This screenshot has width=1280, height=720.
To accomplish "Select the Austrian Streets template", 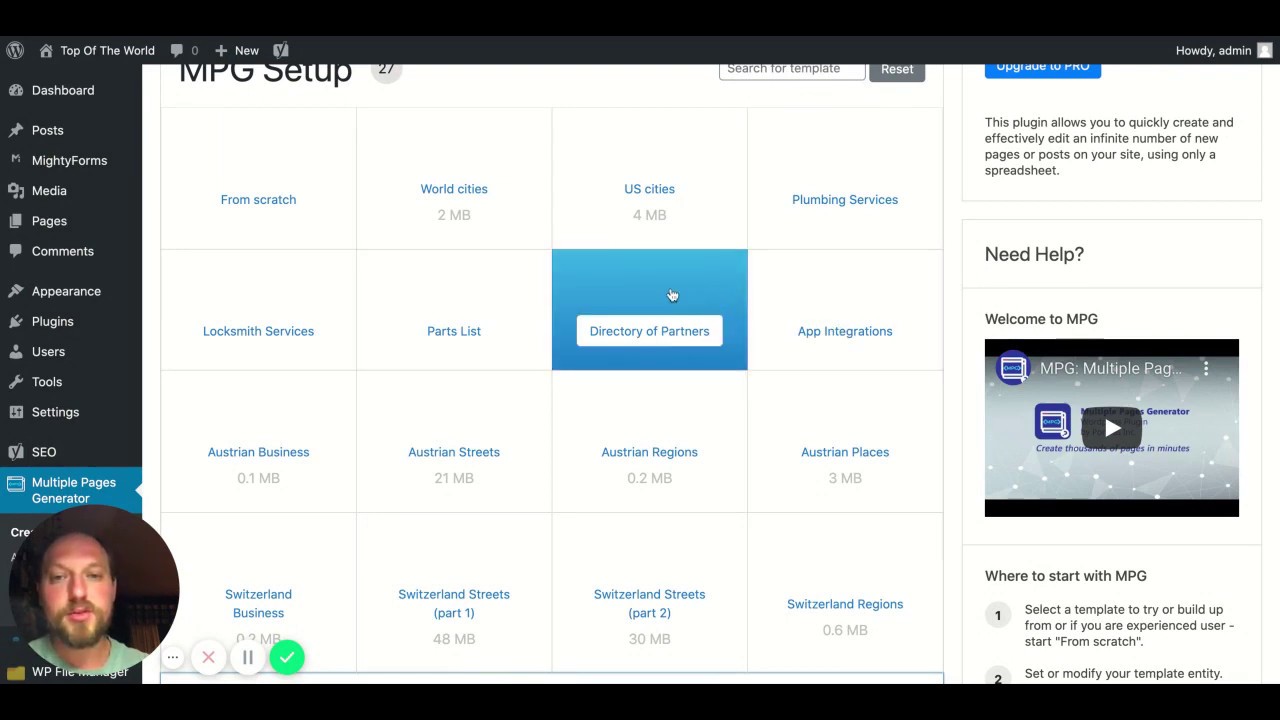I will (x=454, y=452).
